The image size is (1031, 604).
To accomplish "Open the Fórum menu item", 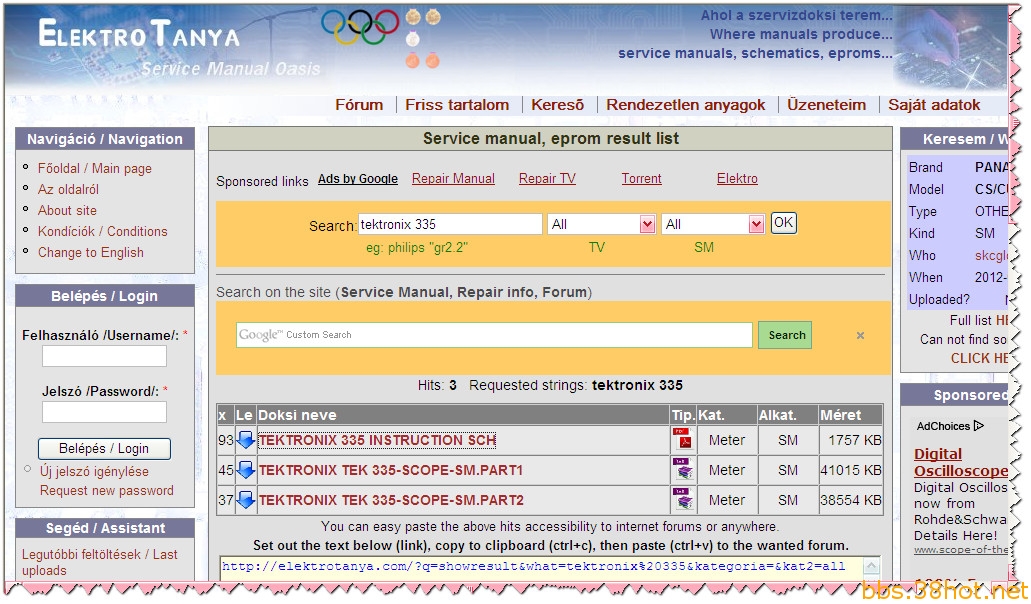I will (x=359, y=105).
